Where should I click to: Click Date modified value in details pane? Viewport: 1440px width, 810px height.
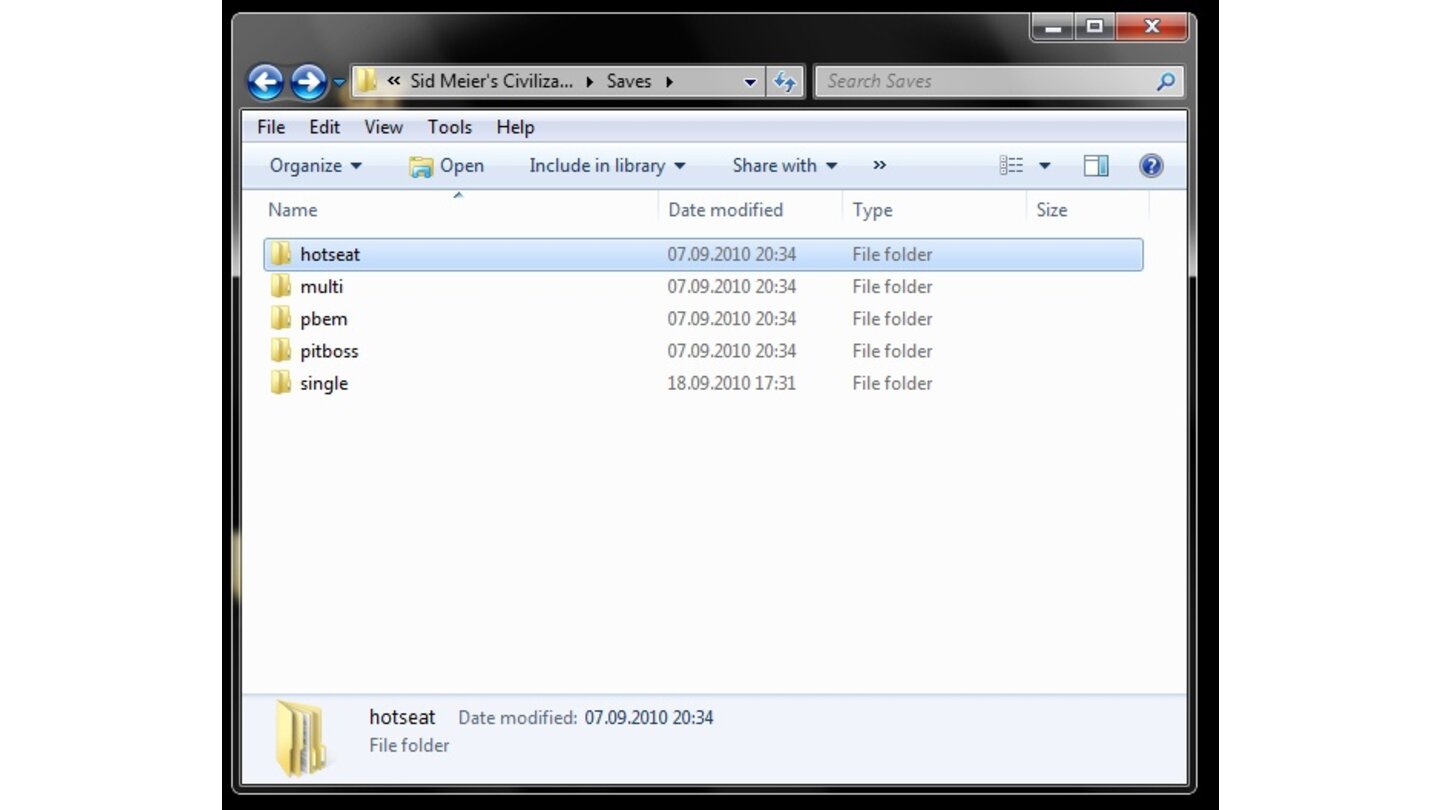(x=649, y=718)
